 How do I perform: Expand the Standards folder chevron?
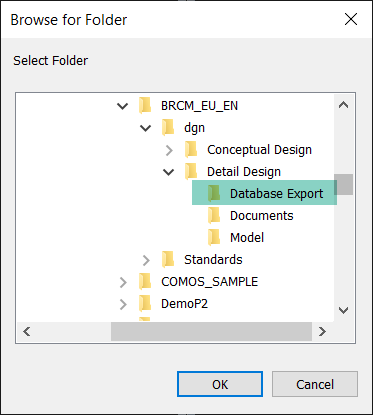click(146, 260)
